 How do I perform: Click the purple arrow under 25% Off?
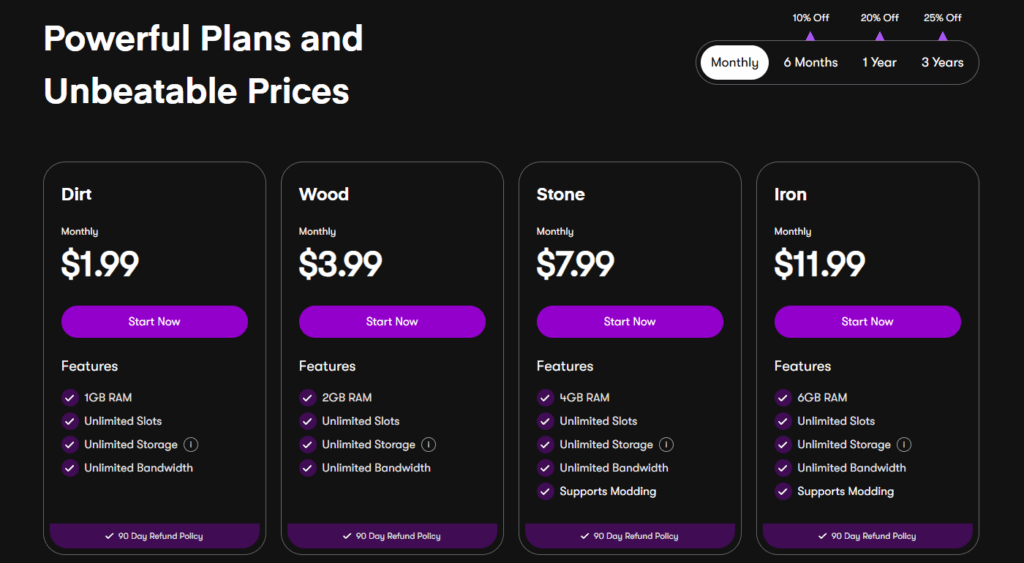(x=942, y=36)
